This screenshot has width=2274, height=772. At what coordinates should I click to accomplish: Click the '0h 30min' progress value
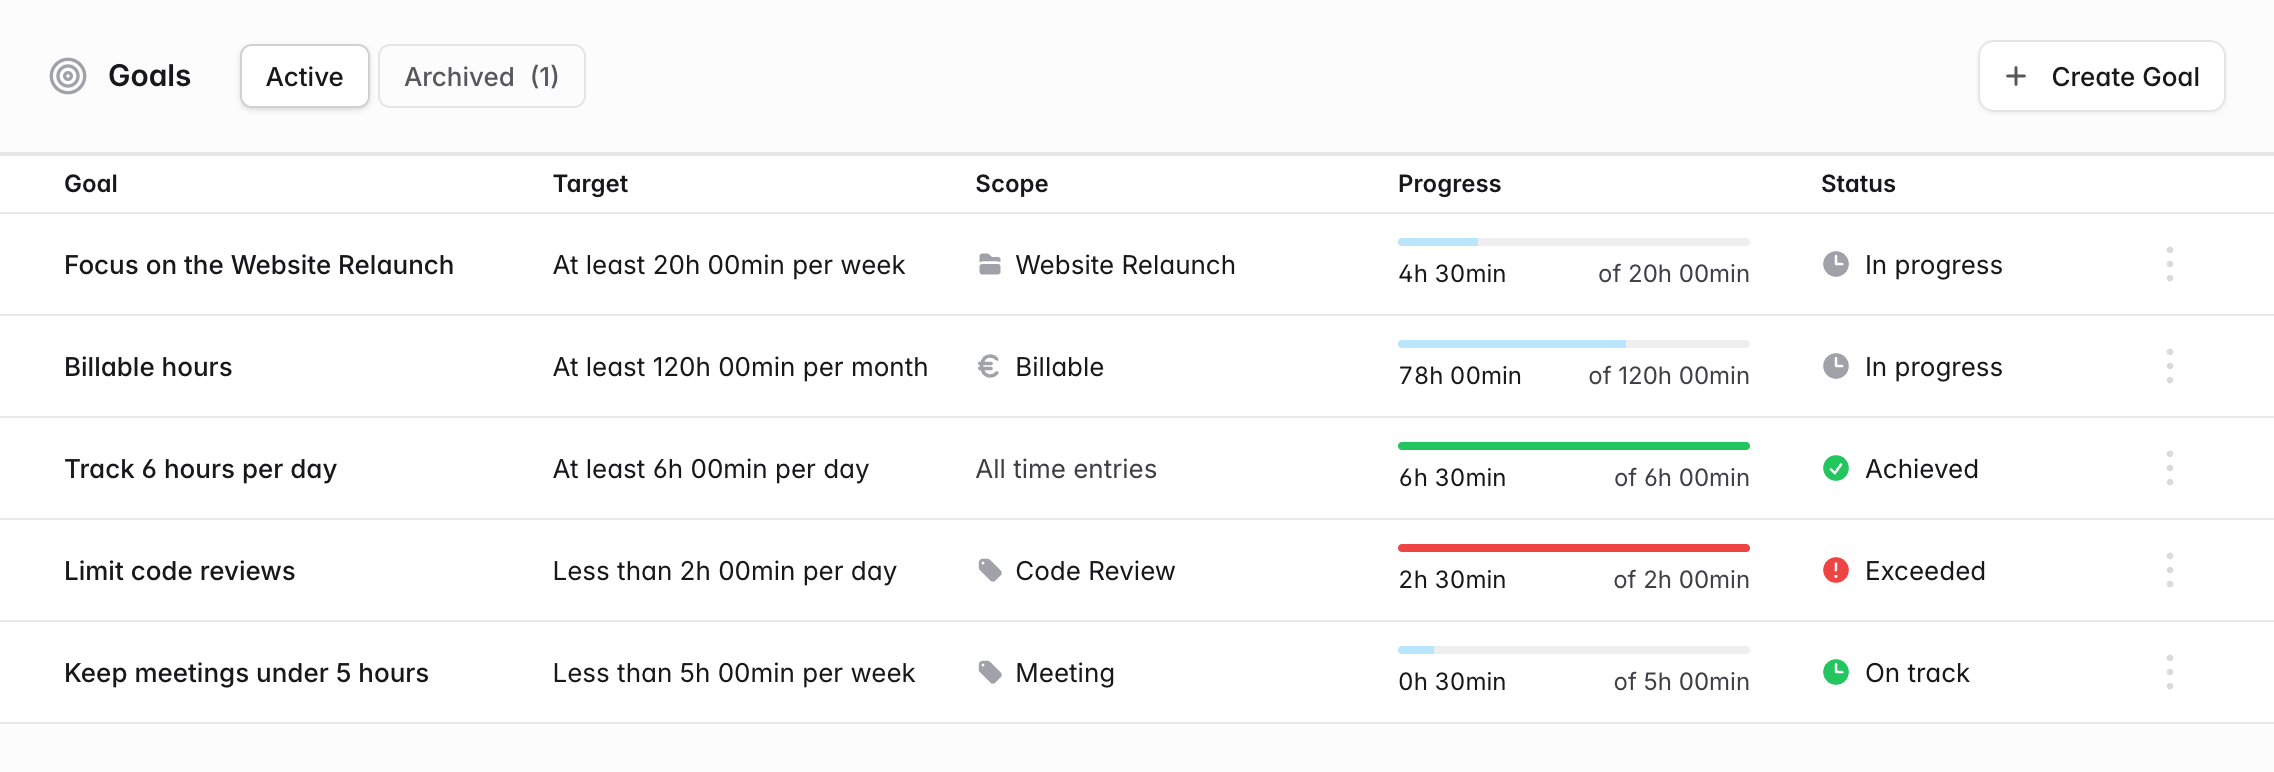click(x=1452, y=682)
